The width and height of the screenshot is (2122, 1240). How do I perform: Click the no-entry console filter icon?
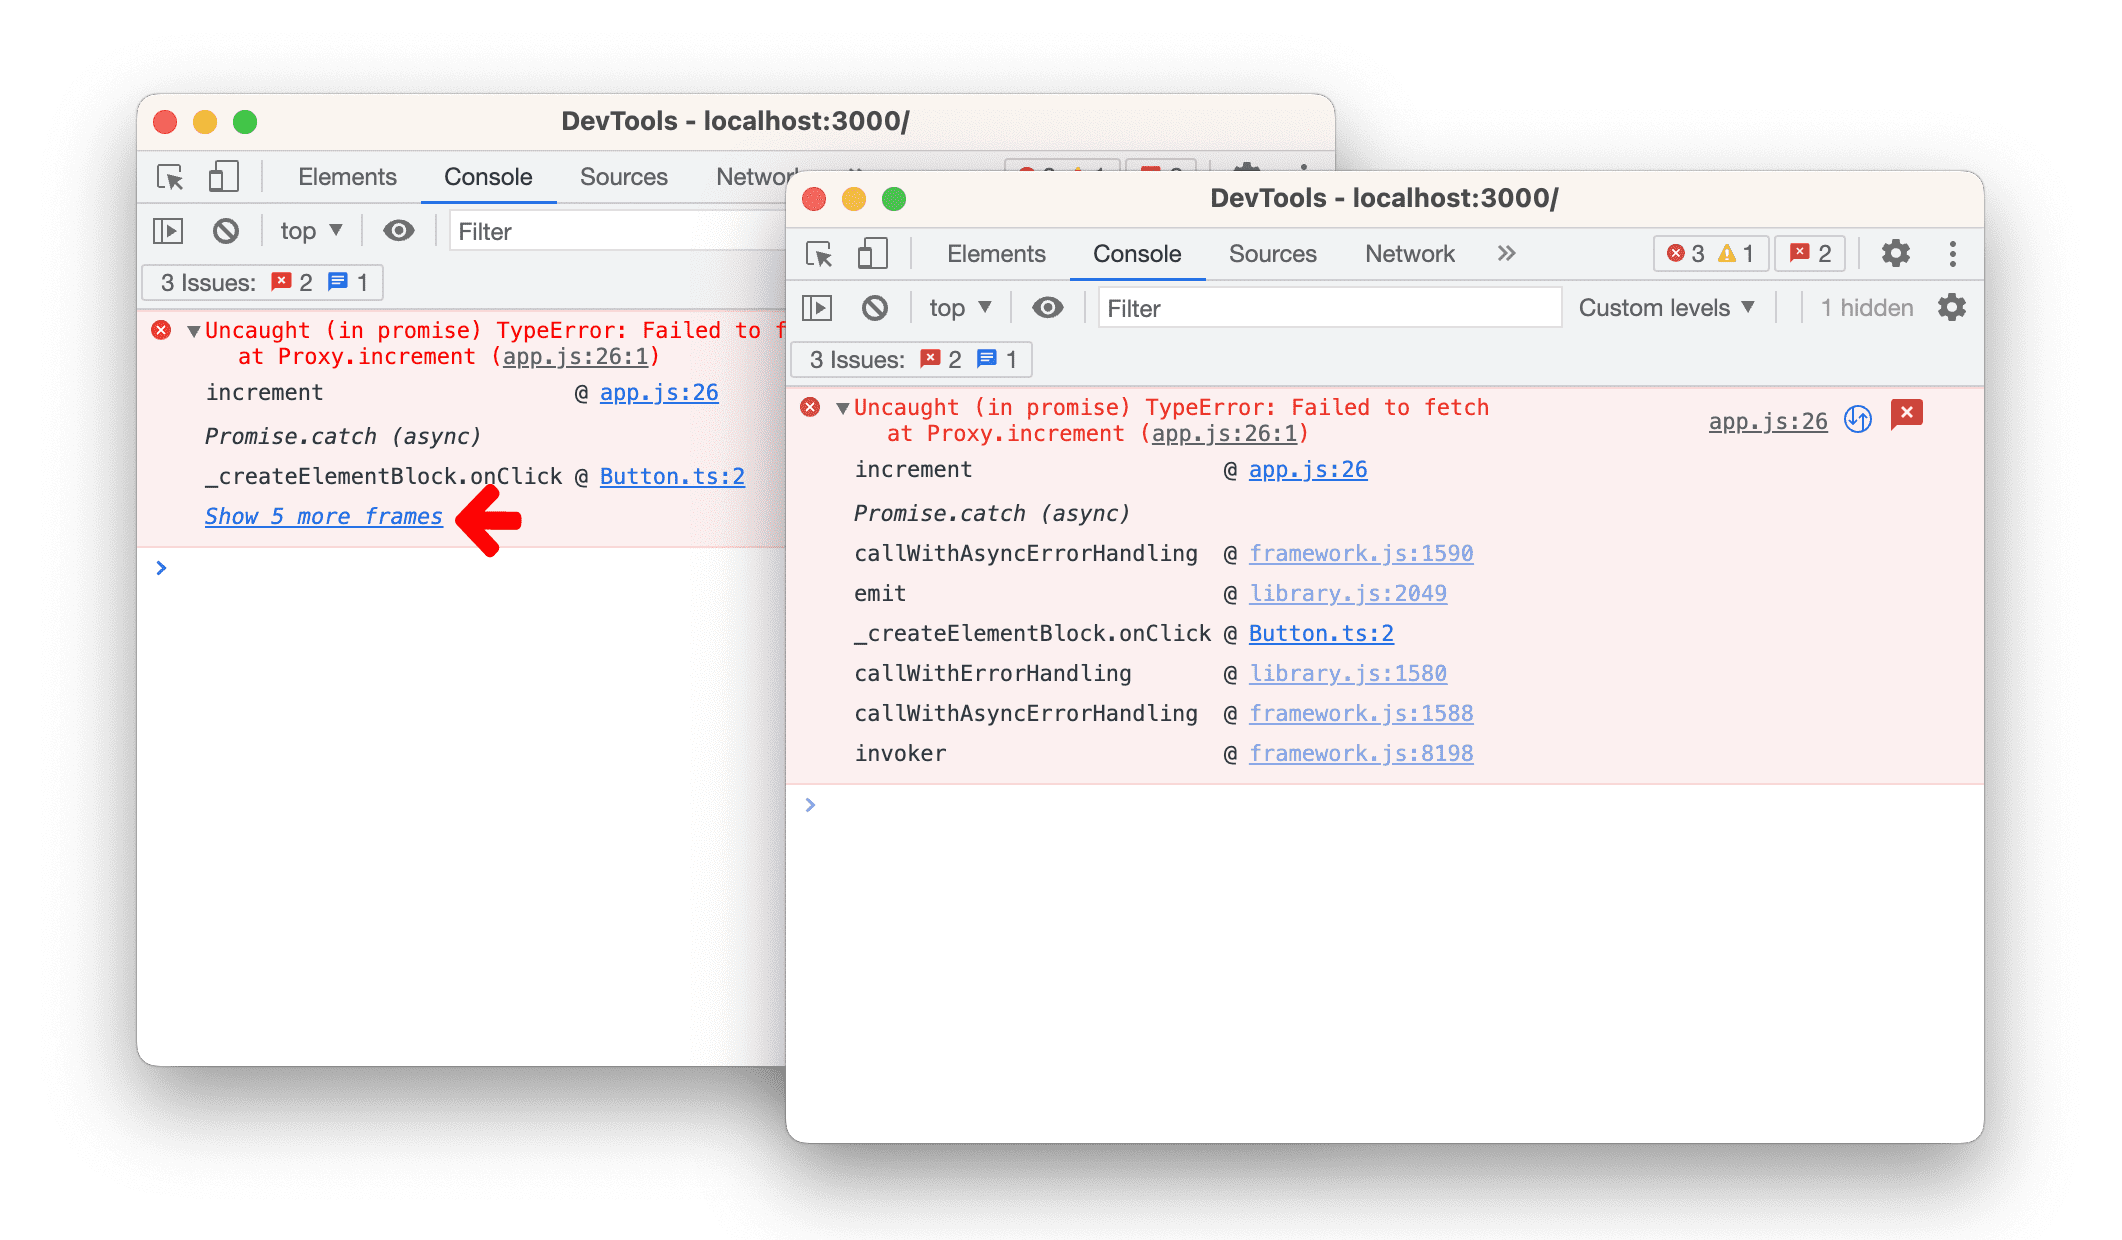[x=875, y=309]
